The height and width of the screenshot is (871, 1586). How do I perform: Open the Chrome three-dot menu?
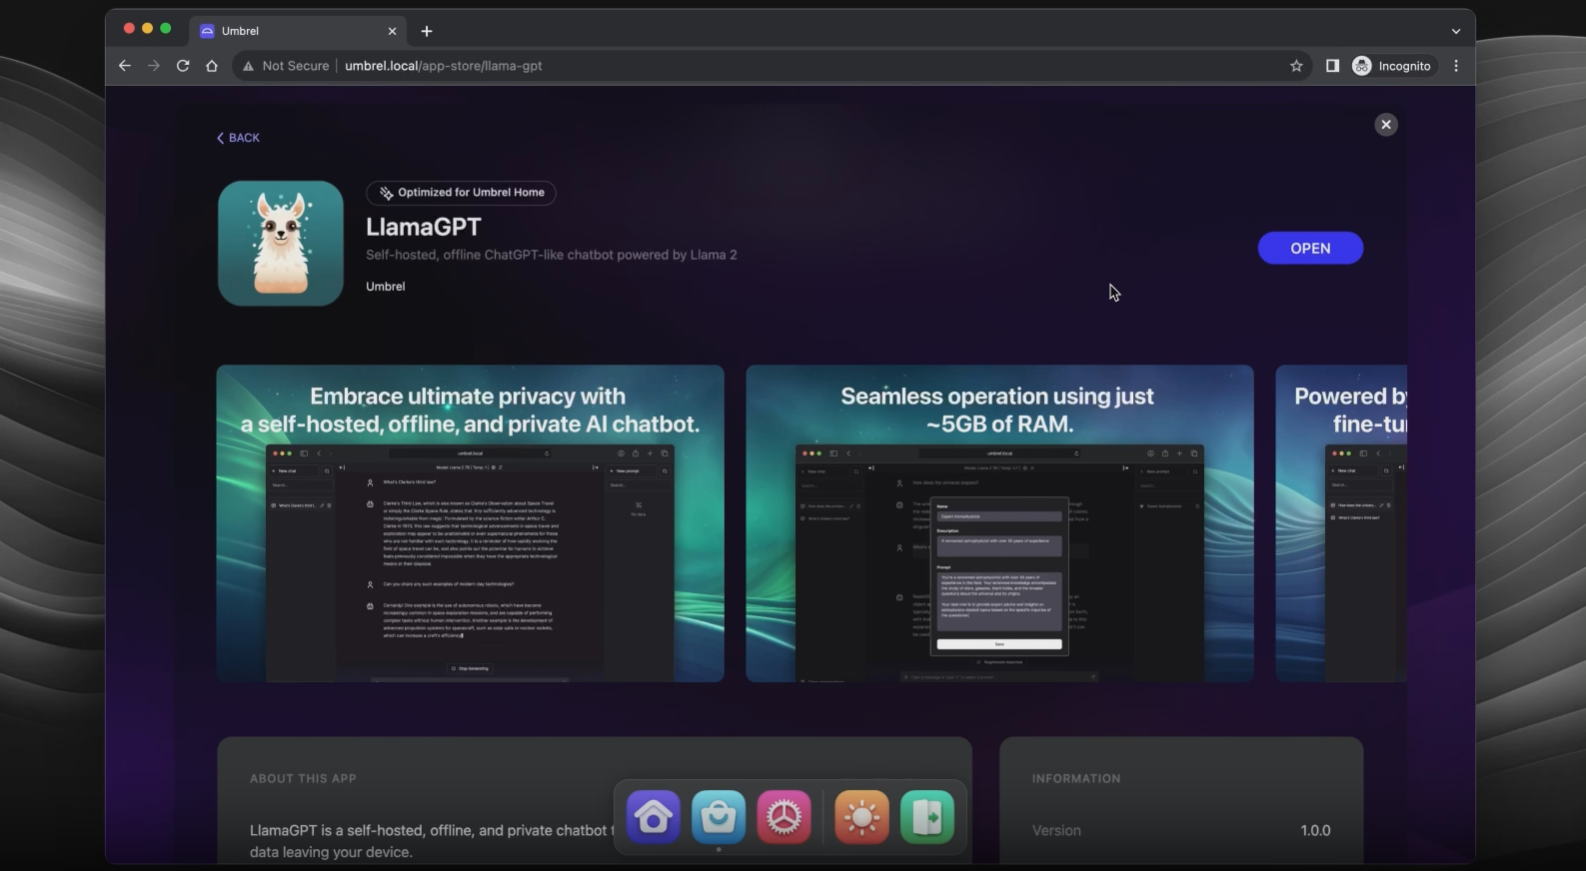[1456, 66]
